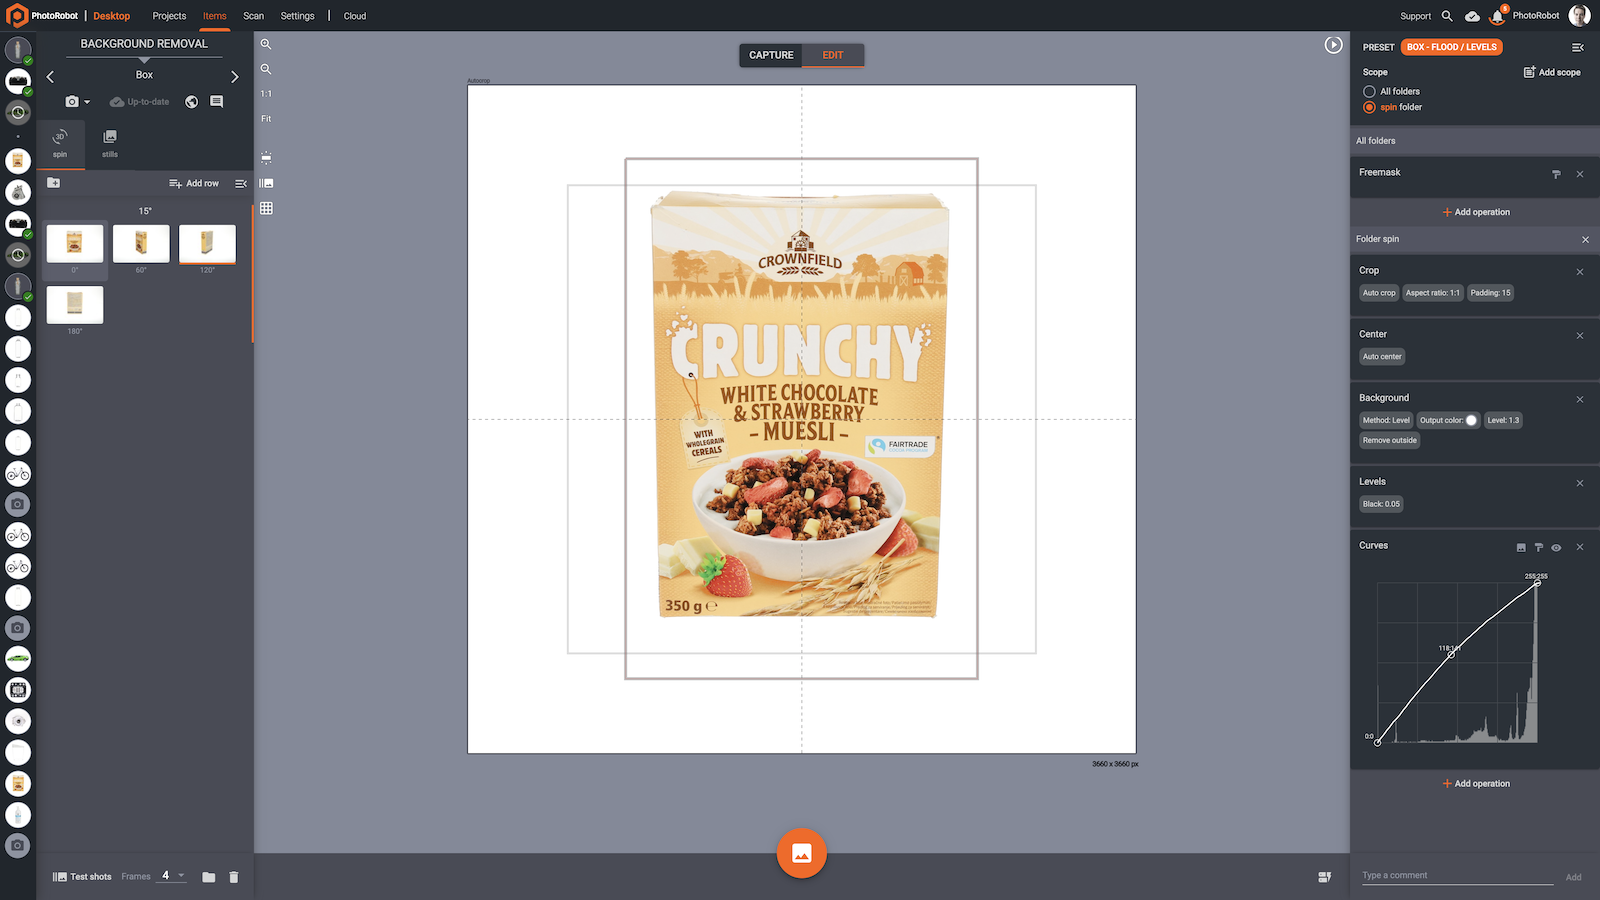Delete test shots with trash icon
1600x900 pixels.
click(x=234, y=877)
